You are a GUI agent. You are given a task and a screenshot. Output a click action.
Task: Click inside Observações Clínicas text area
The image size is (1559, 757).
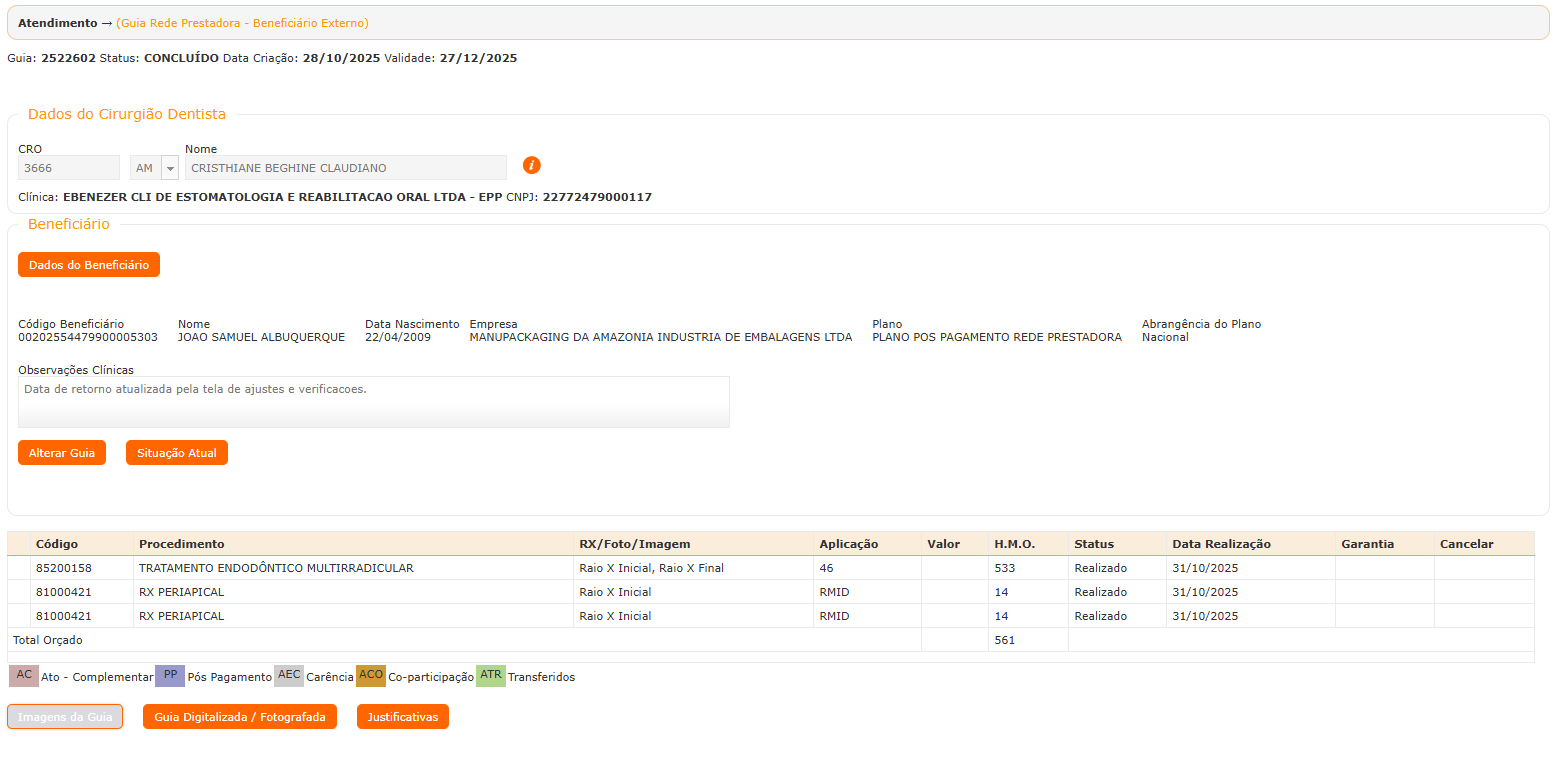pos(373,402)
